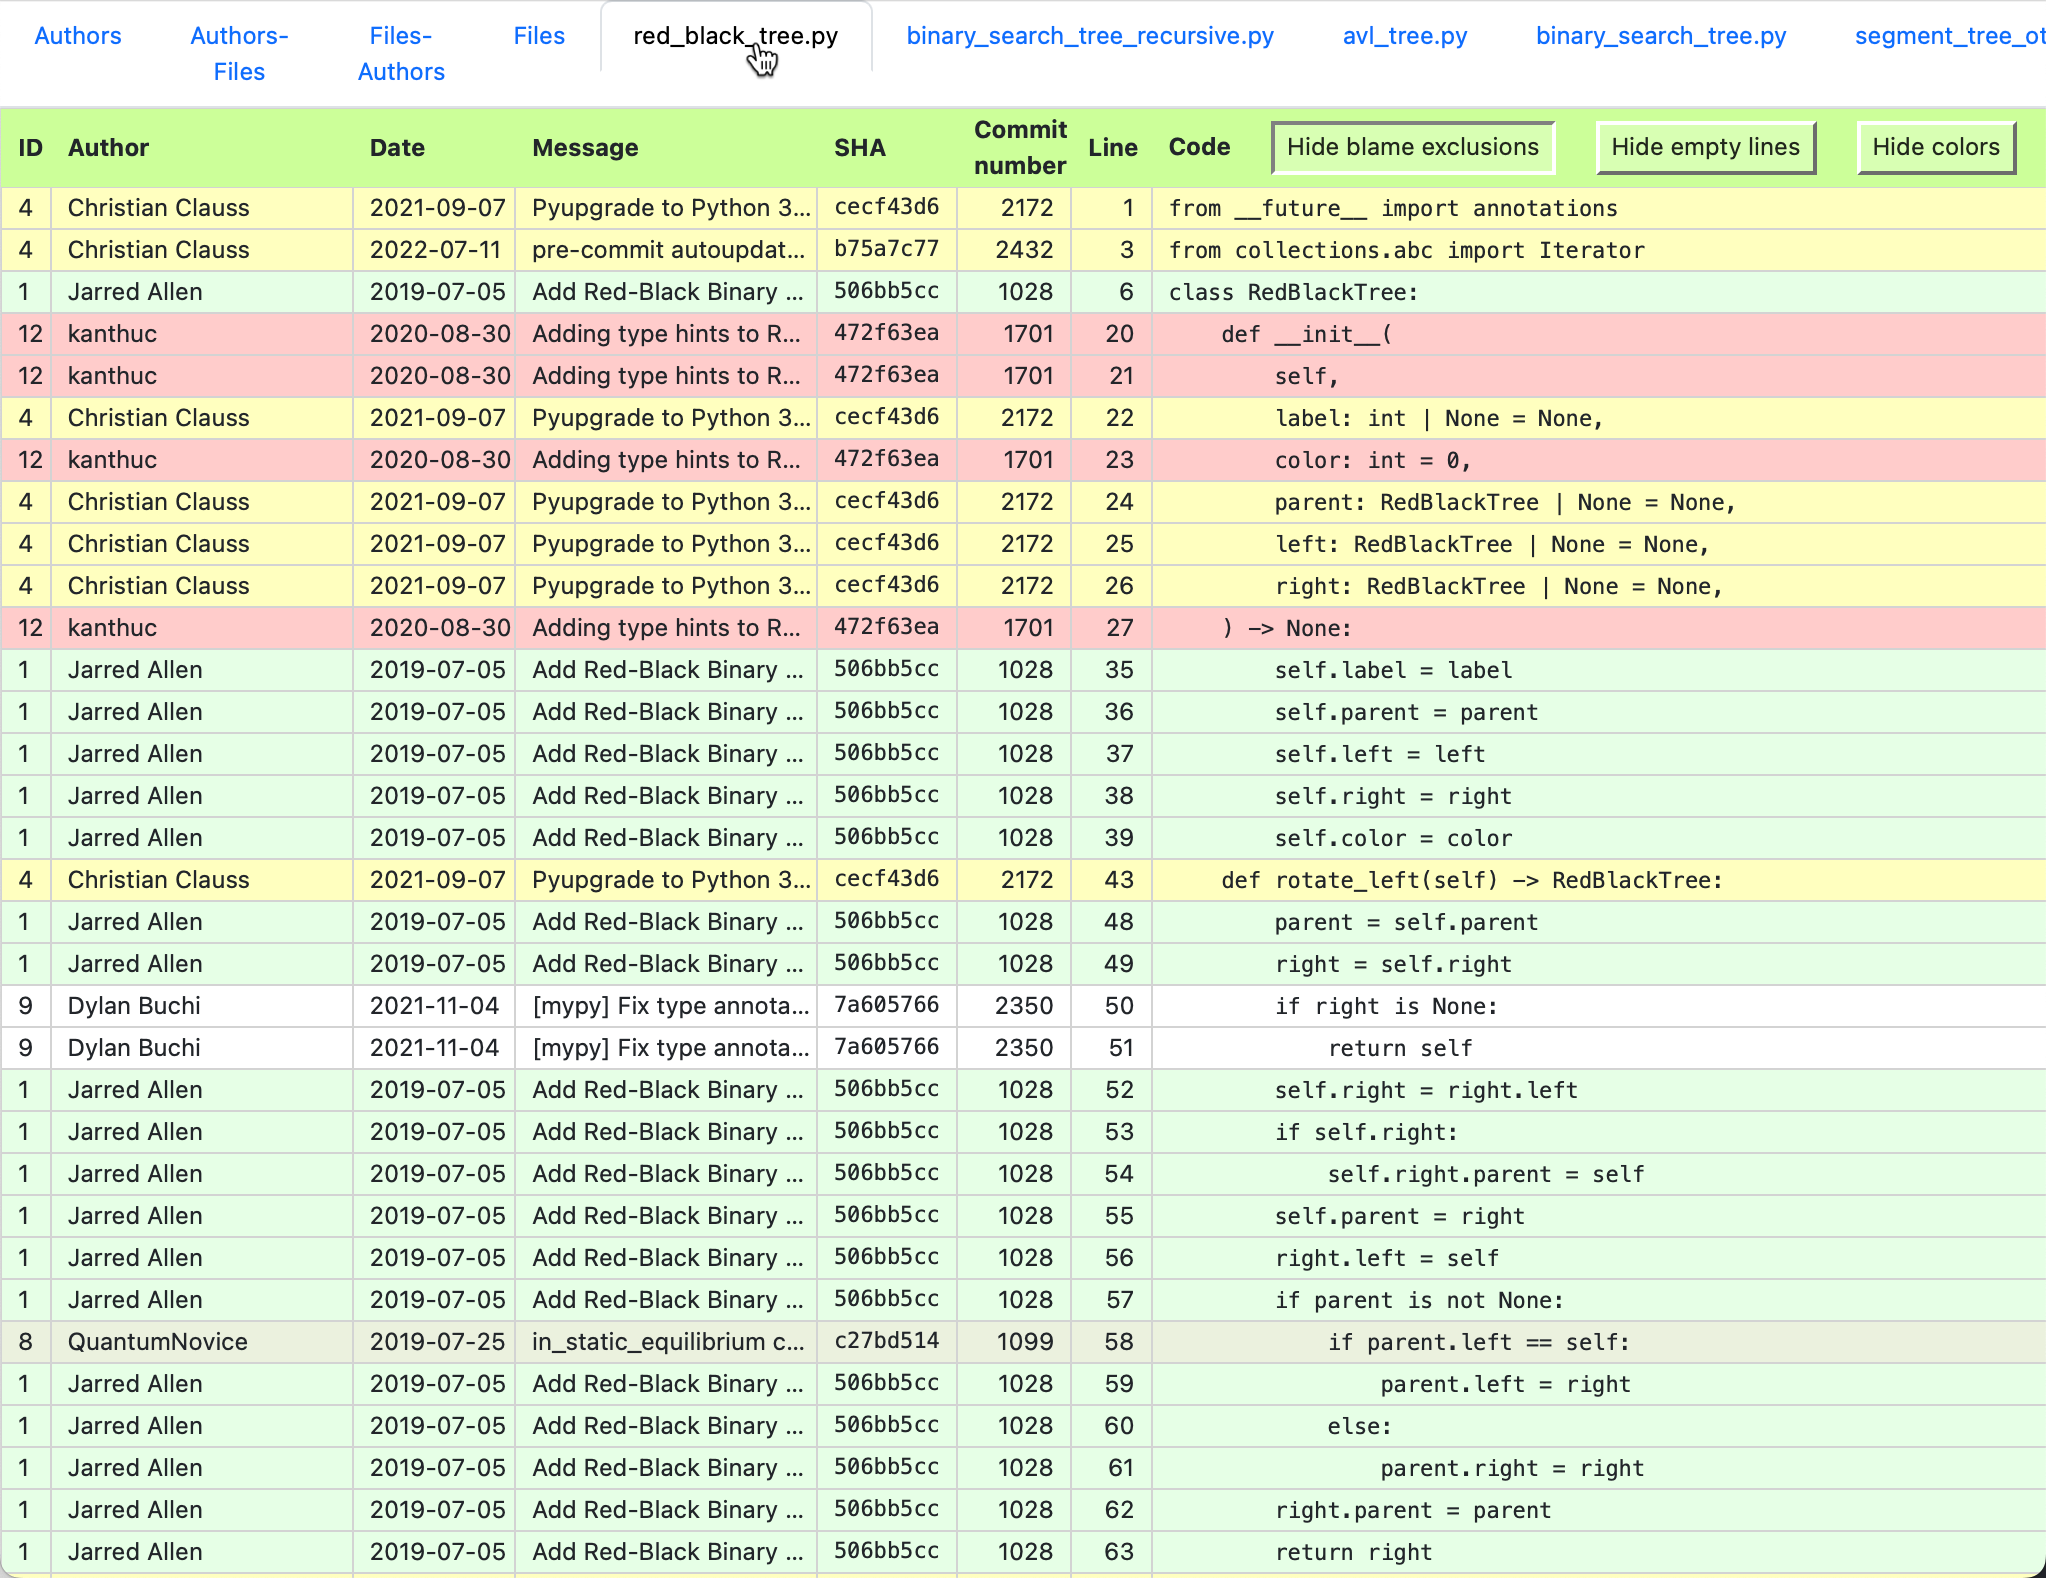Click the ID column header
Screen dimensions: 2046x1578
tap(31, 148)
